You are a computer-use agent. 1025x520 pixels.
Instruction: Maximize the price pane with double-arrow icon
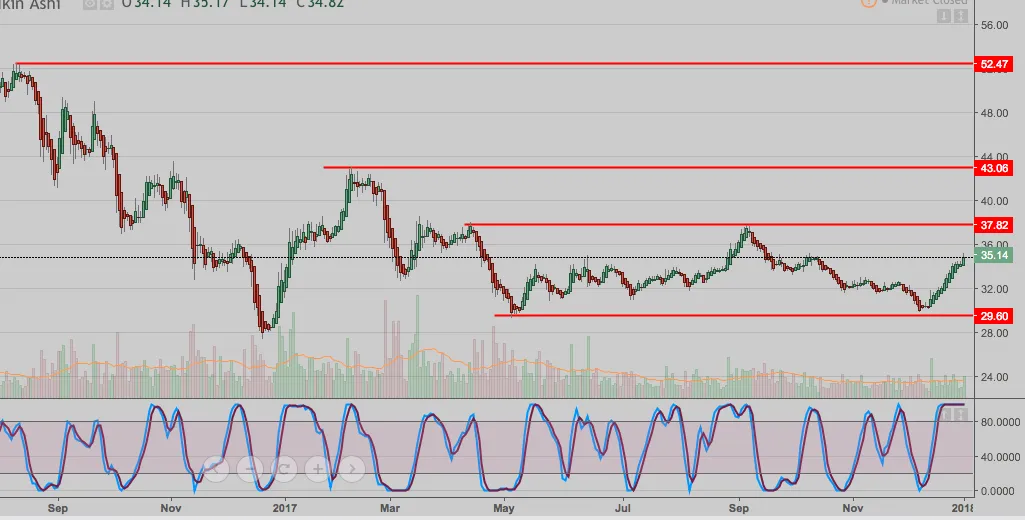(960, 16)
